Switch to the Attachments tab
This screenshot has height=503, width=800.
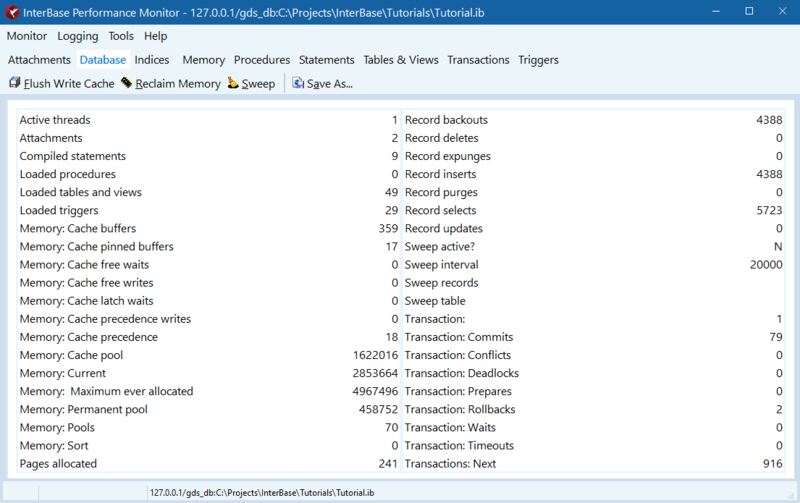click(x=39, y=60)
